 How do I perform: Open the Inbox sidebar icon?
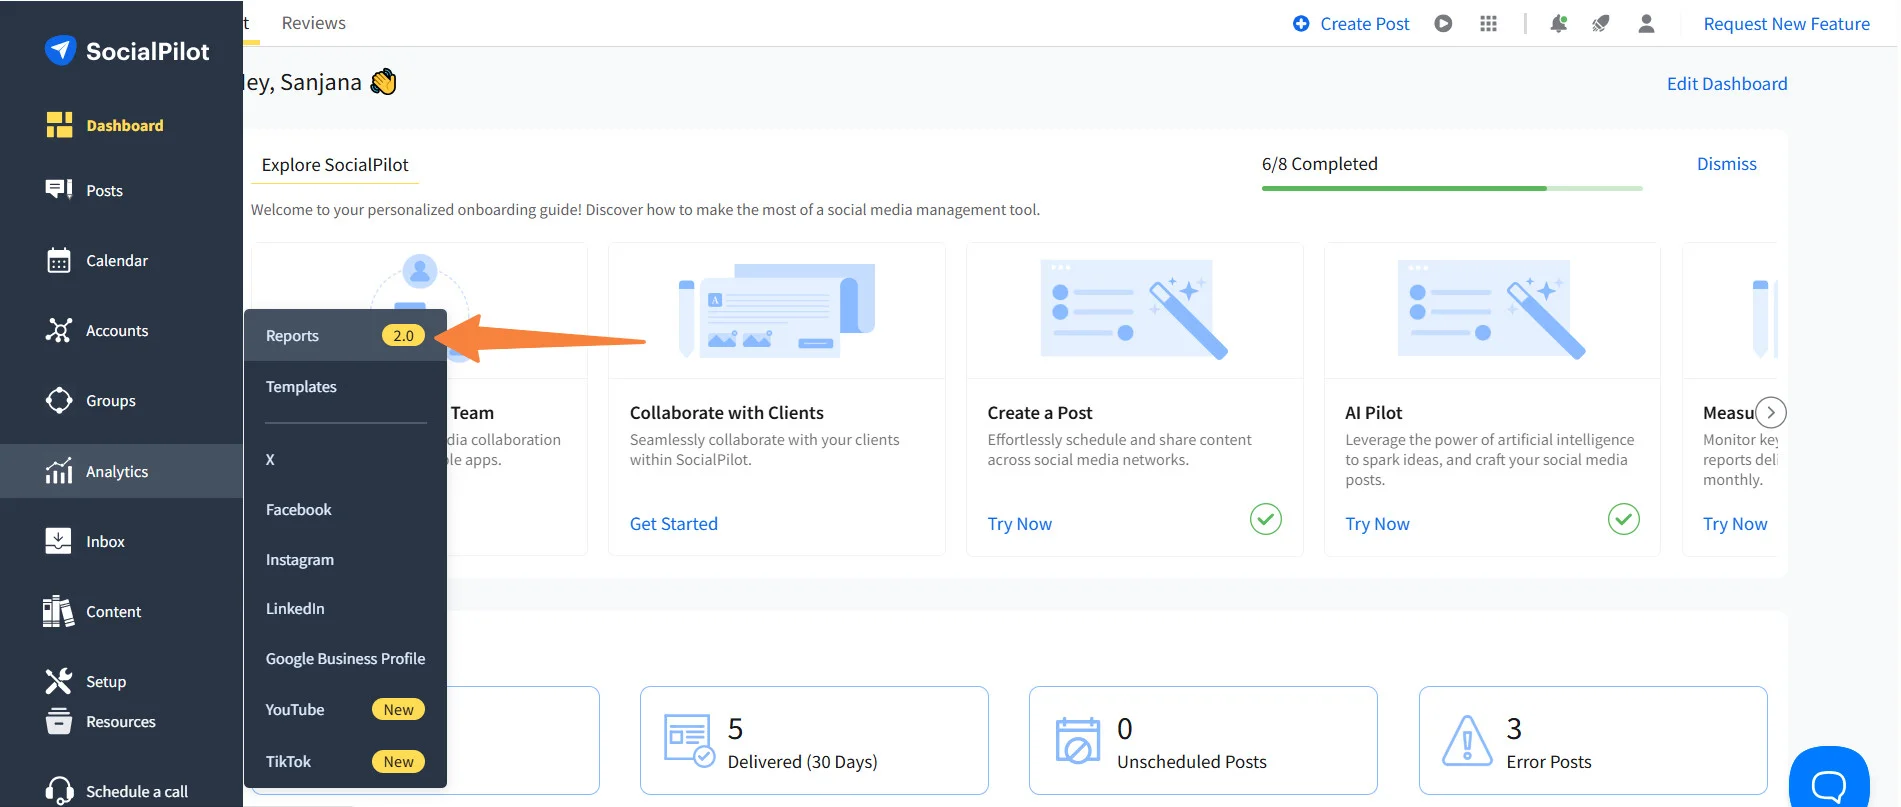tap(59, 541)
